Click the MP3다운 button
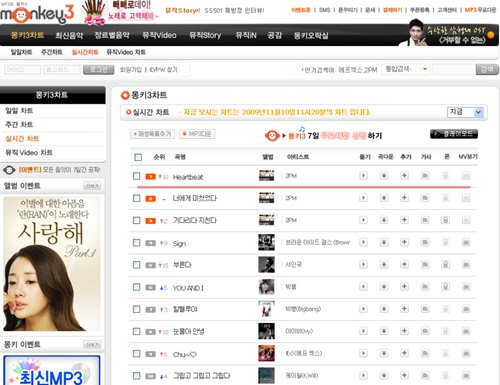 197,134
